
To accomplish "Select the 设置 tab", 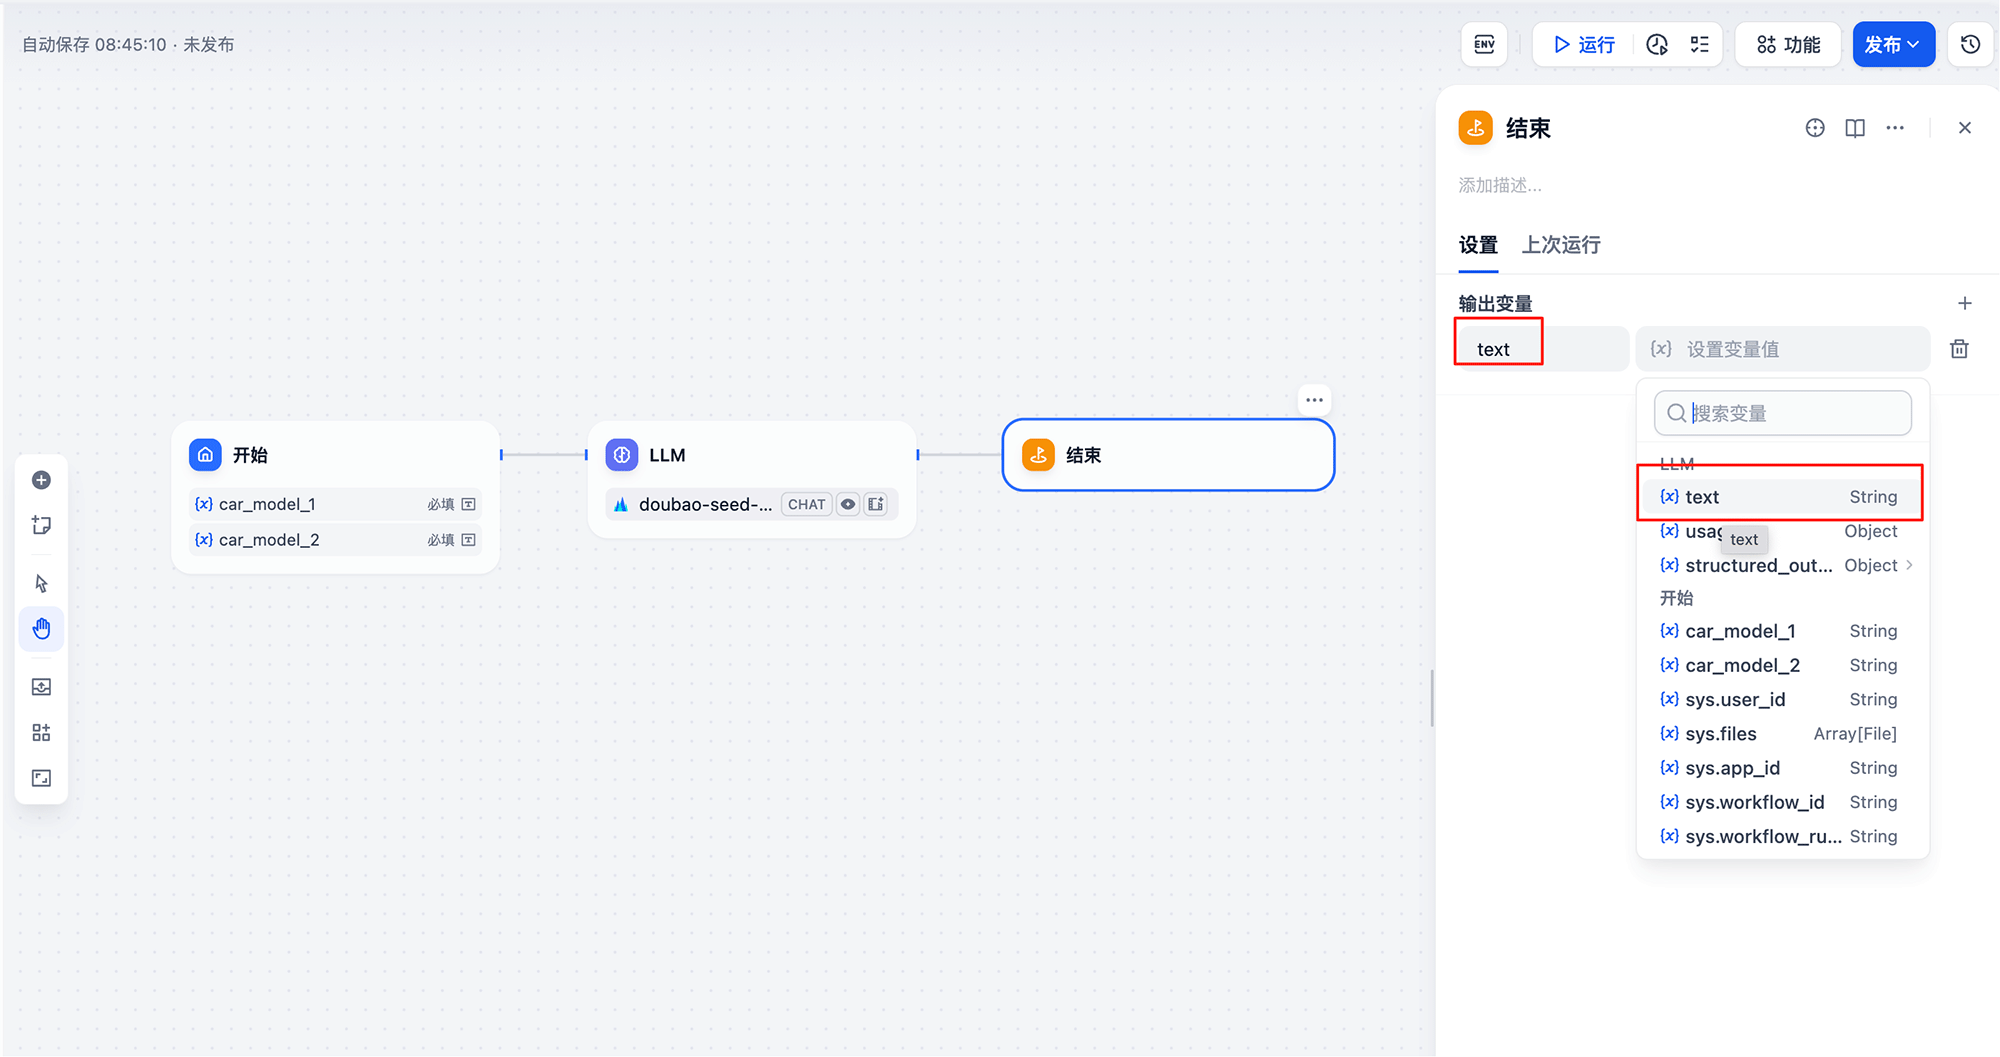I will tap(1478, 245).
